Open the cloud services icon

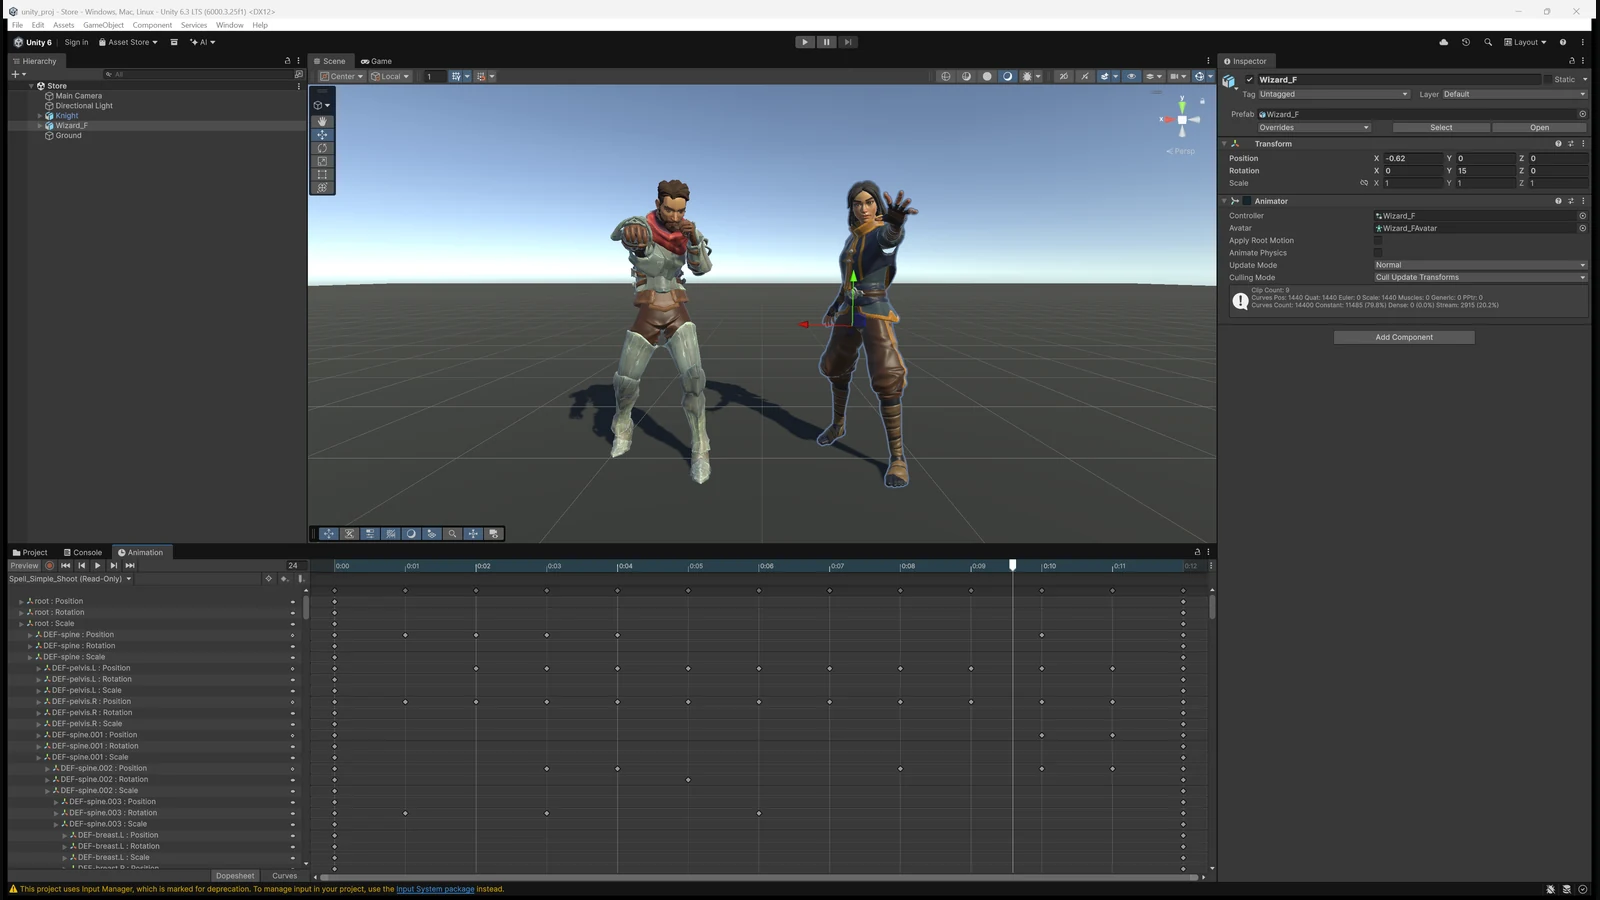[x=1443, y=42]
